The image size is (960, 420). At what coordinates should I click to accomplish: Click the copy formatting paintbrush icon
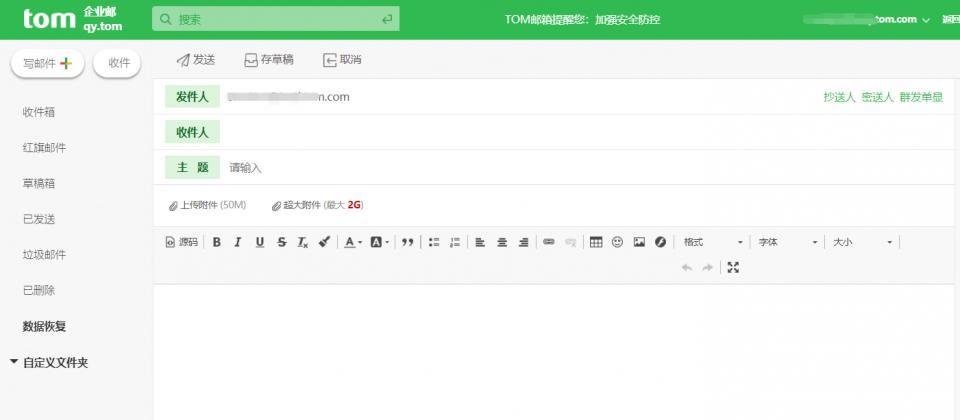[x=324, y=242]
